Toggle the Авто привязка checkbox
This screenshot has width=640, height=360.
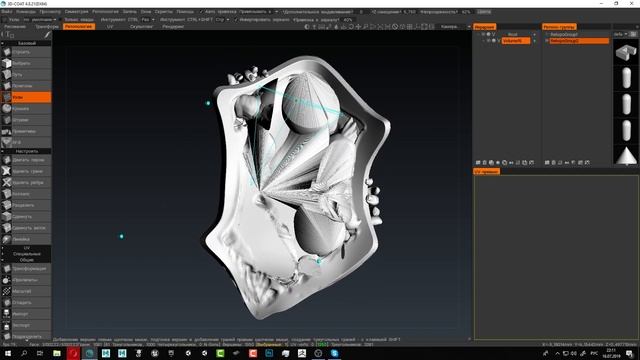[x=201, y=12]
